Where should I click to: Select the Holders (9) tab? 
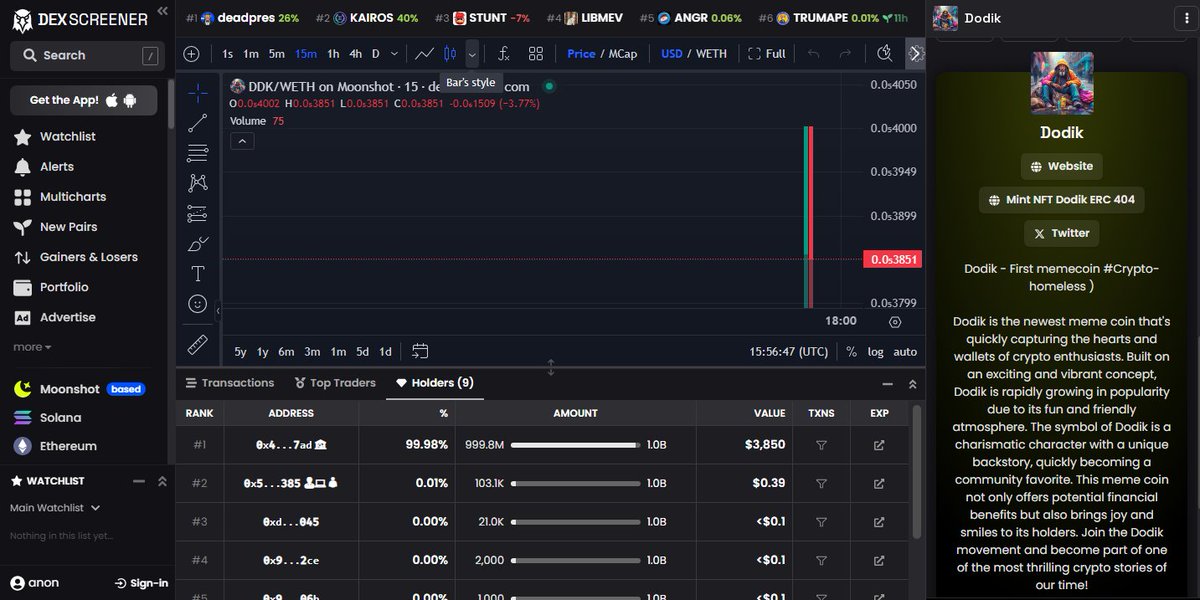click(435, 383)
